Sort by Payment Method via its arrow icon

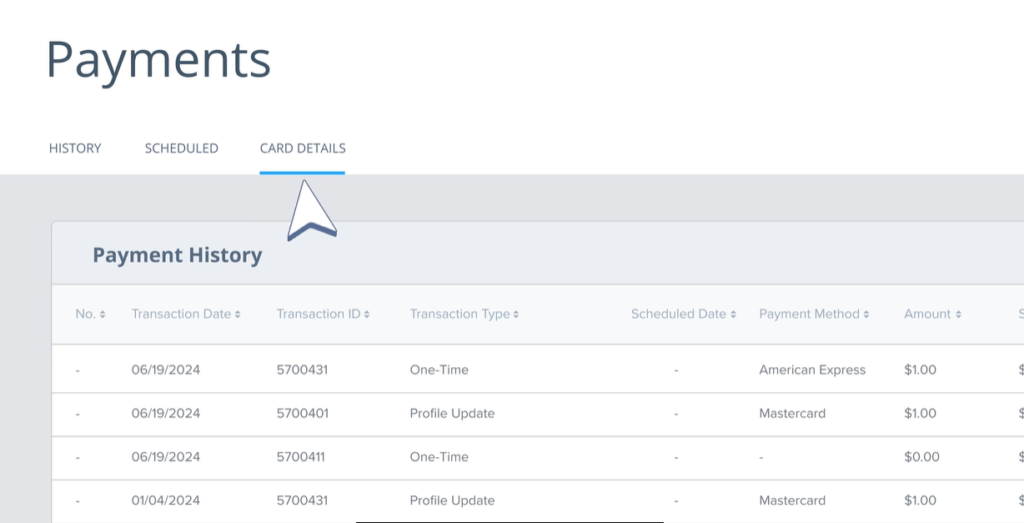866,315
